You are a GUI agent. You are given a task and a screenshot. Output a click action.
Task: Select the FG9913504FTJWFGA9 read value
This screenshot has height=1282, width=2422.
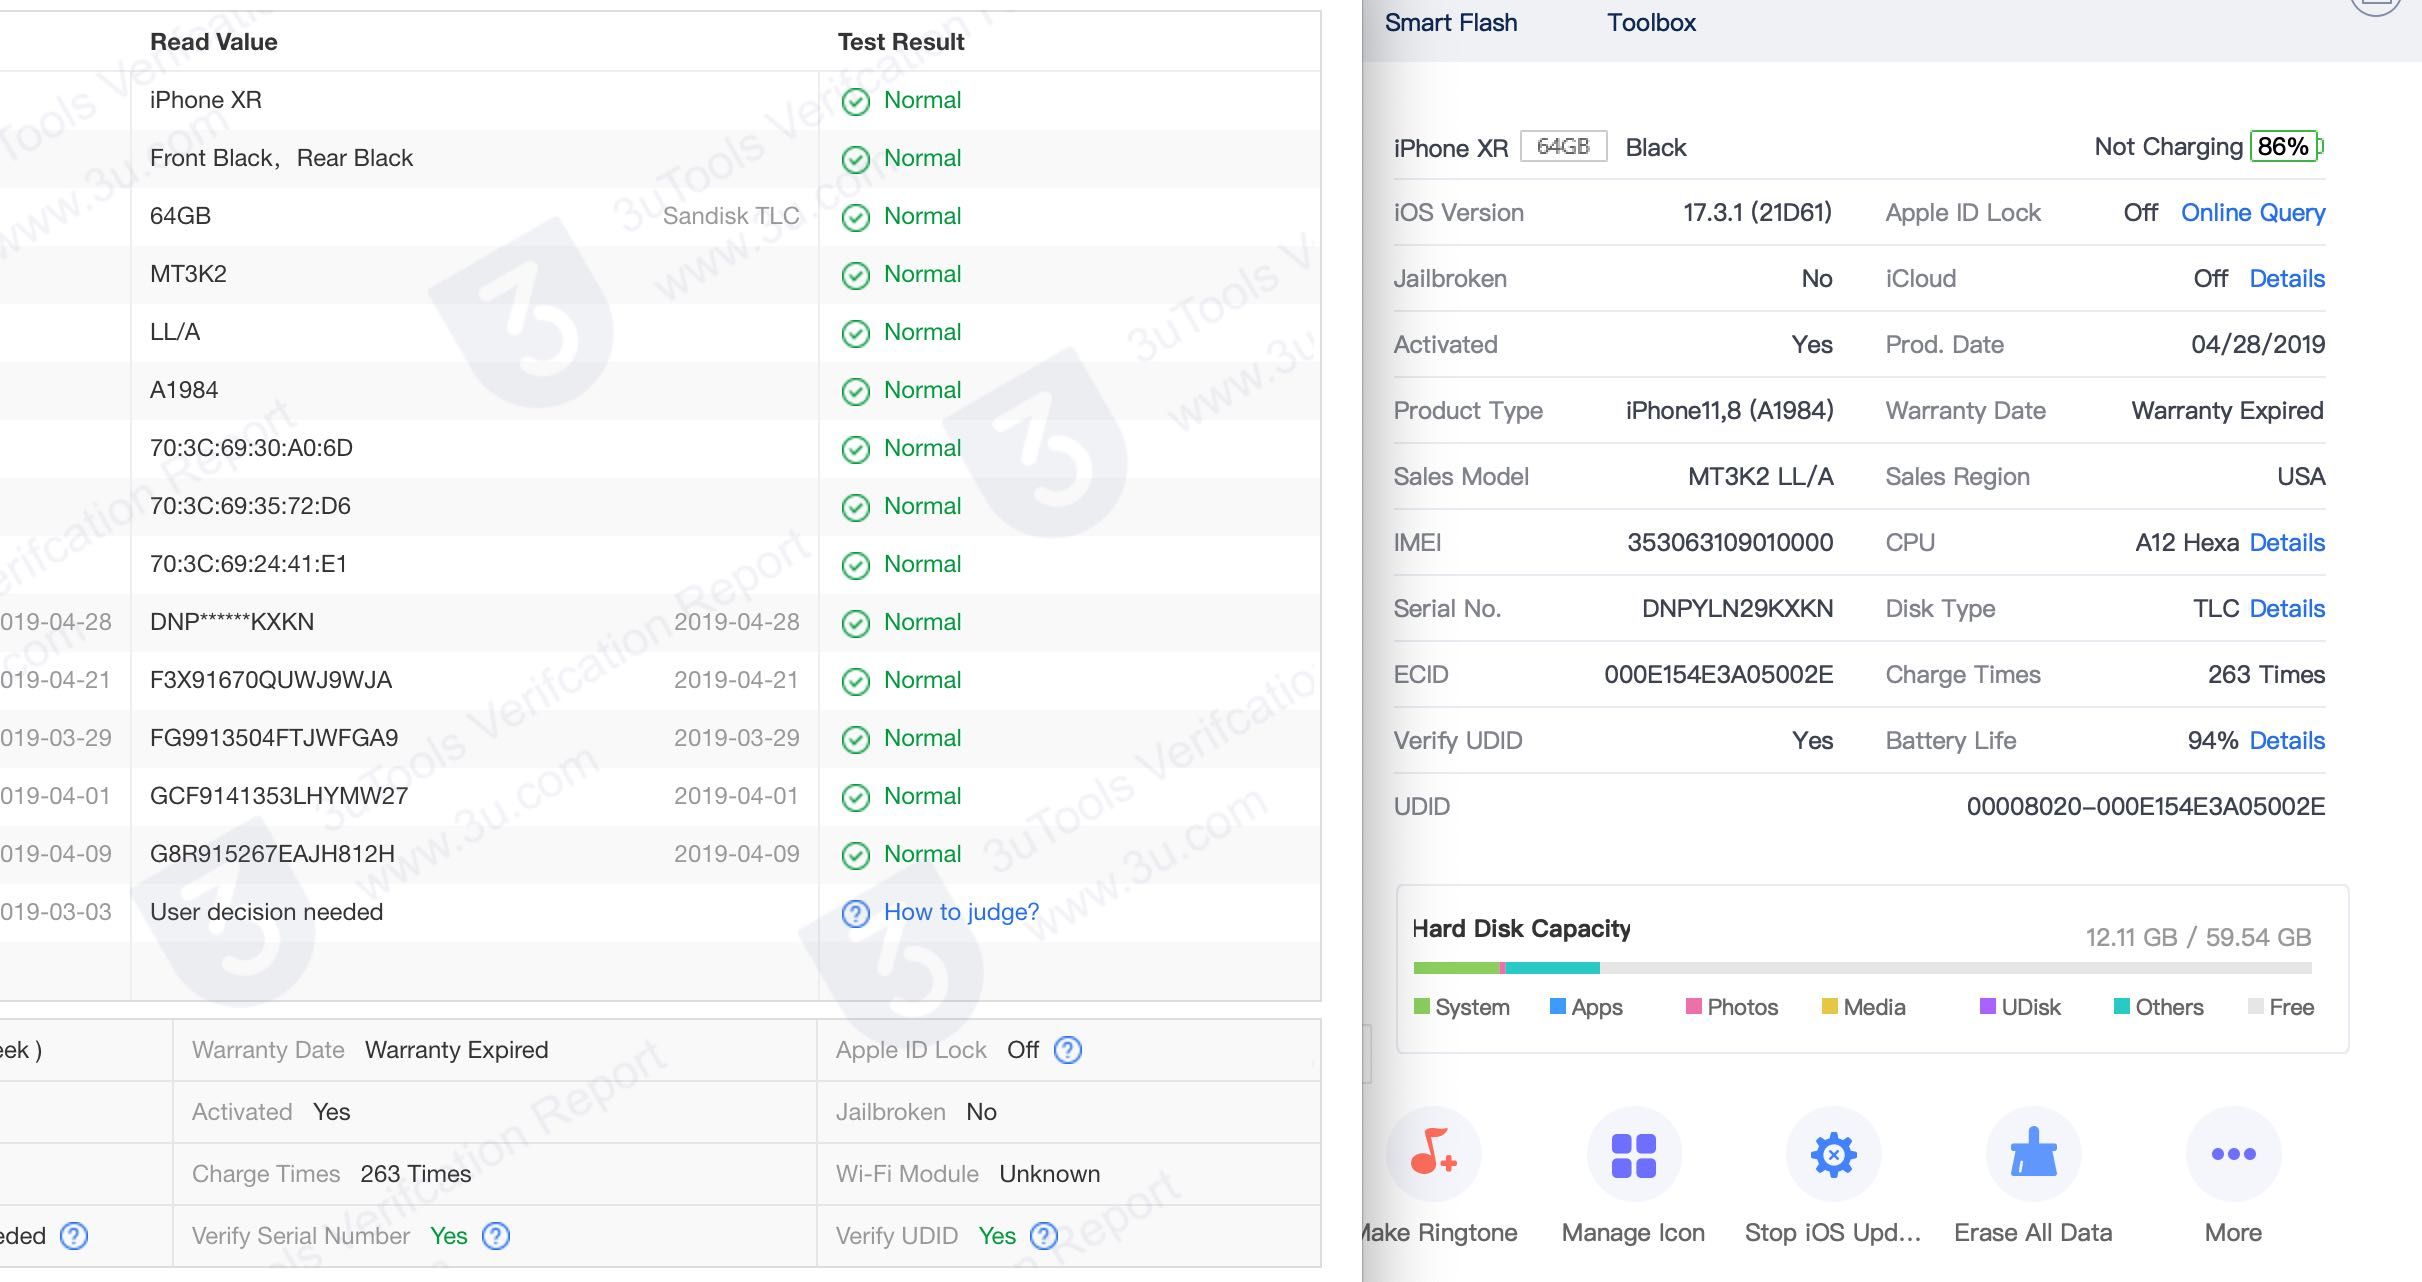tap(274, 738)
